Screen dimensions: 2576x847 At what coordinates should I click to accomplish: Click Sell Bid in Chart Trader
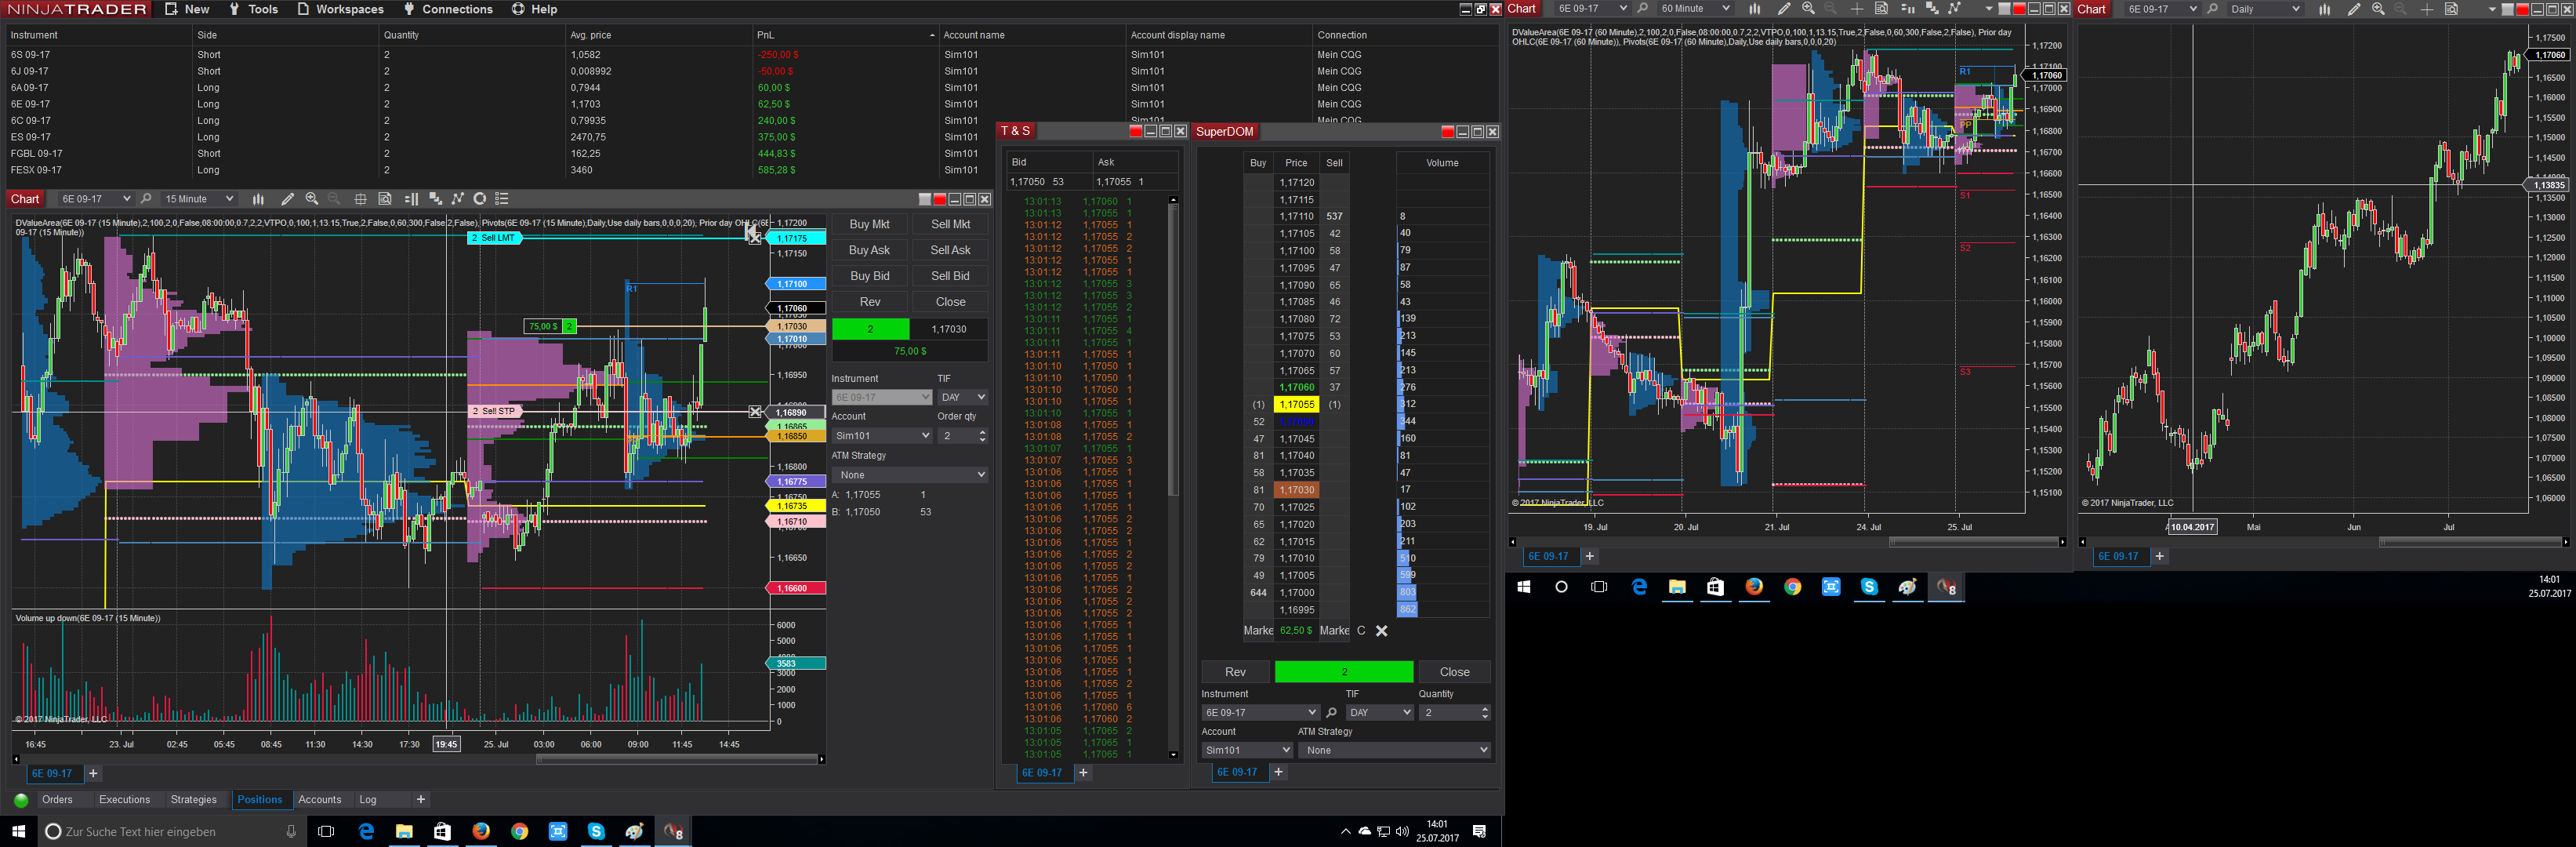coord(950,276)
